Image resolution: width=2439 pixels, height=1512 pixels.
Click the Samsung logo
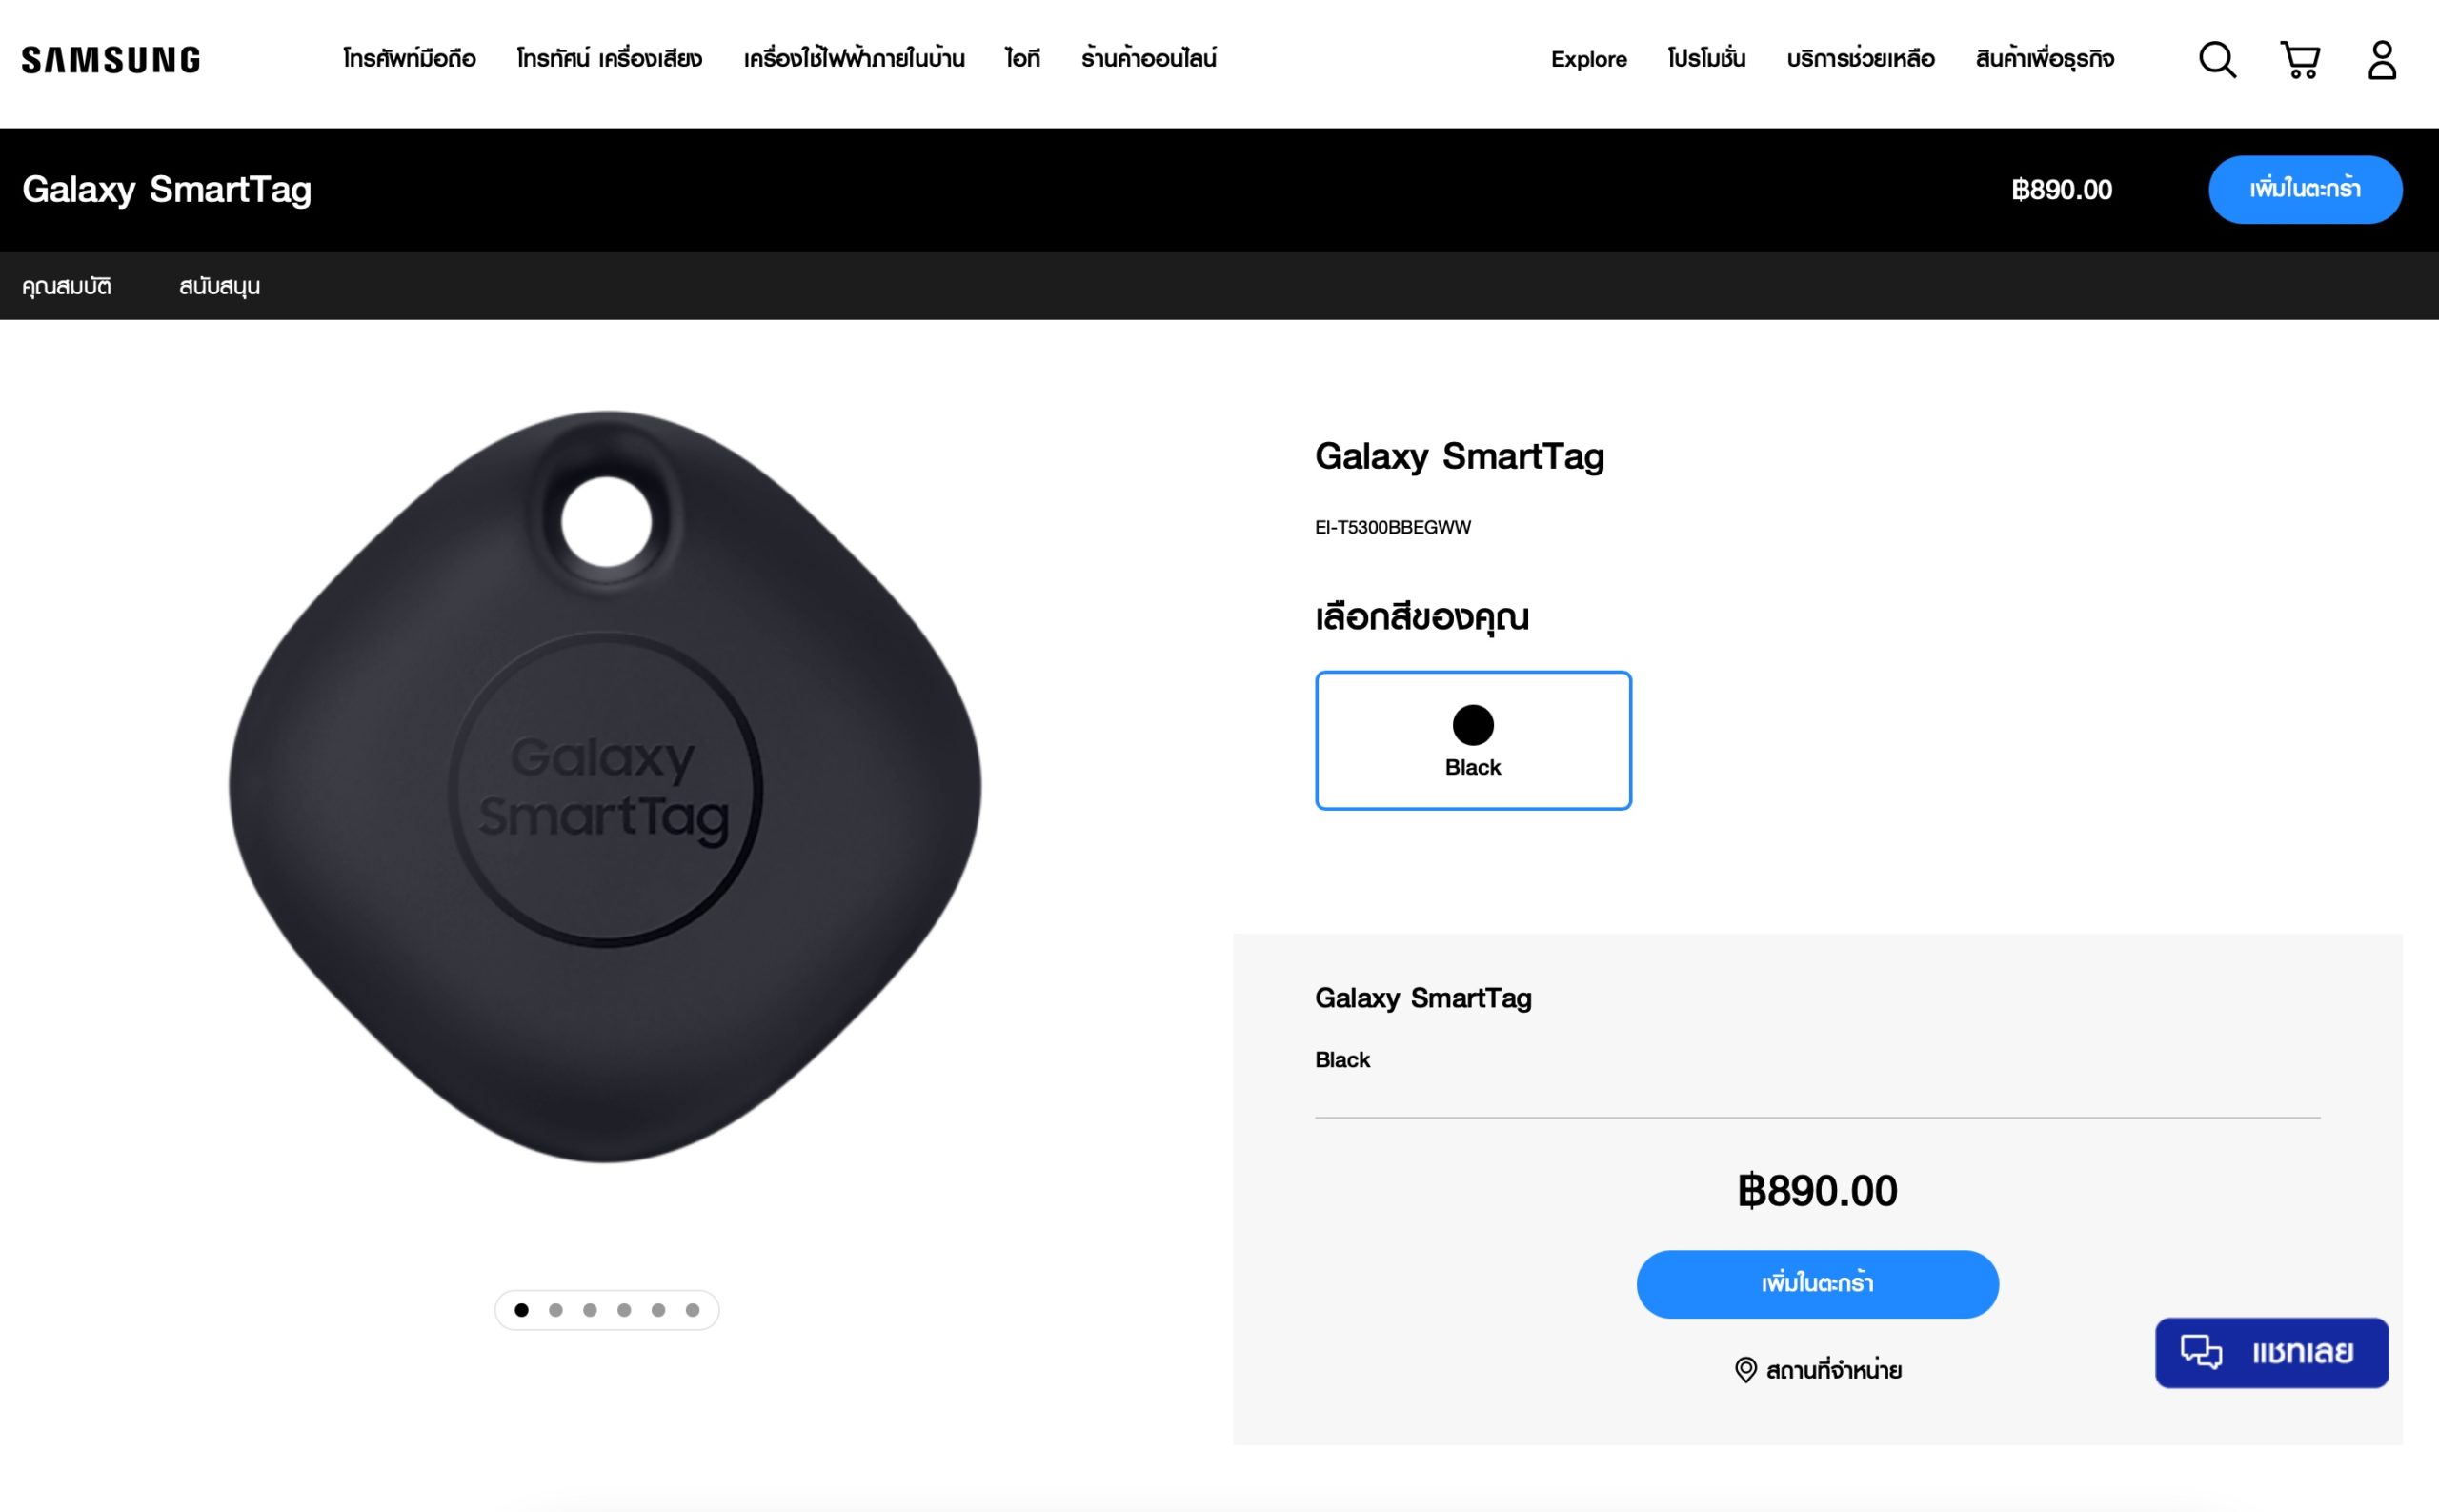(x=111, y=60)
